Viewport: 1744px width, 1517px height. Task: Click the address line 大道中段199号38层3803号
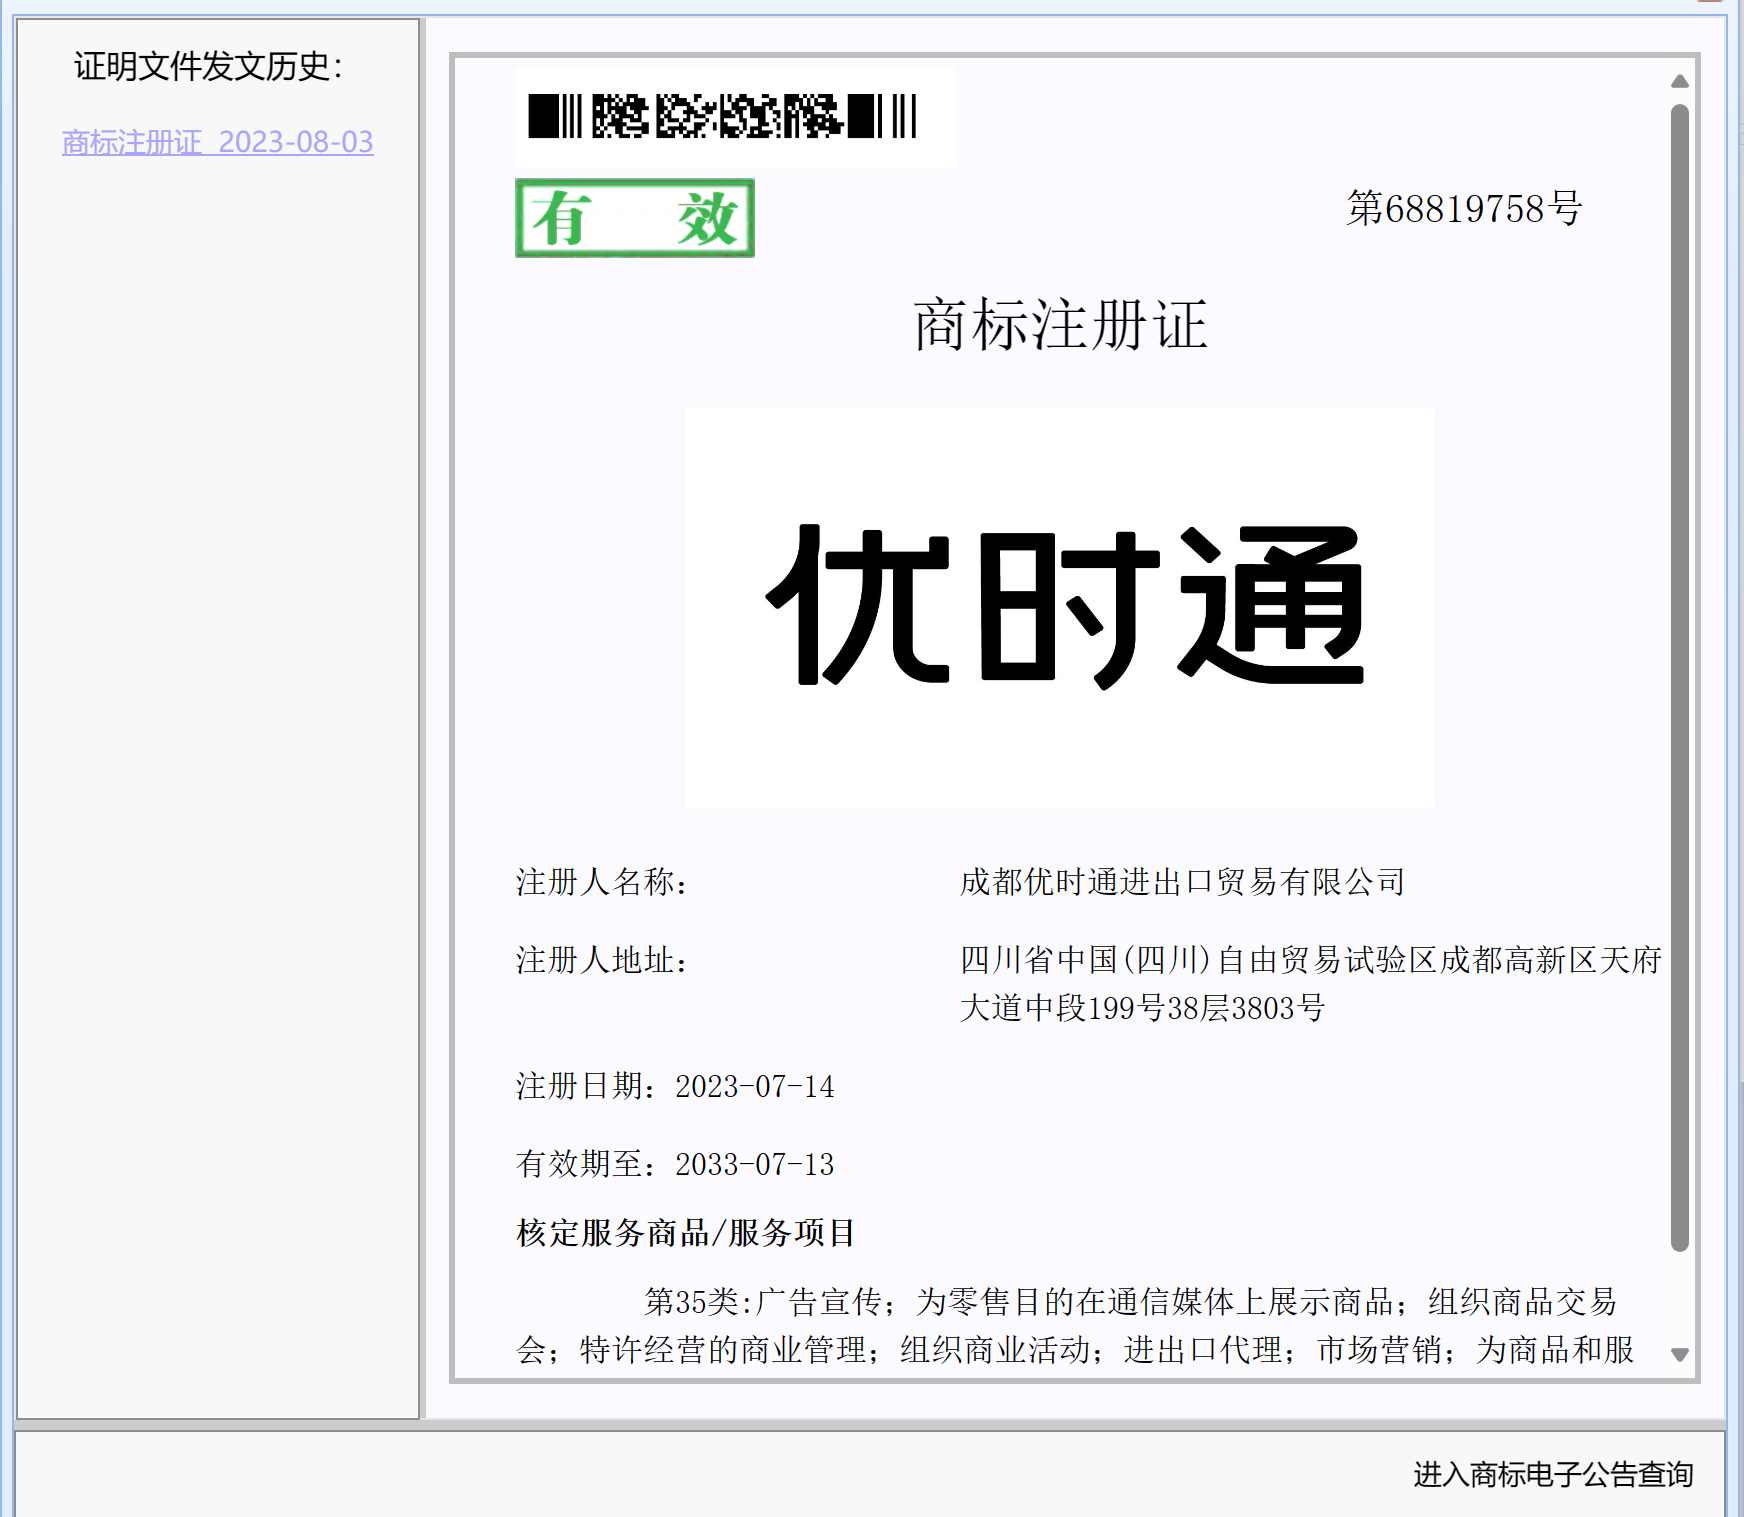(1143, 1008)
